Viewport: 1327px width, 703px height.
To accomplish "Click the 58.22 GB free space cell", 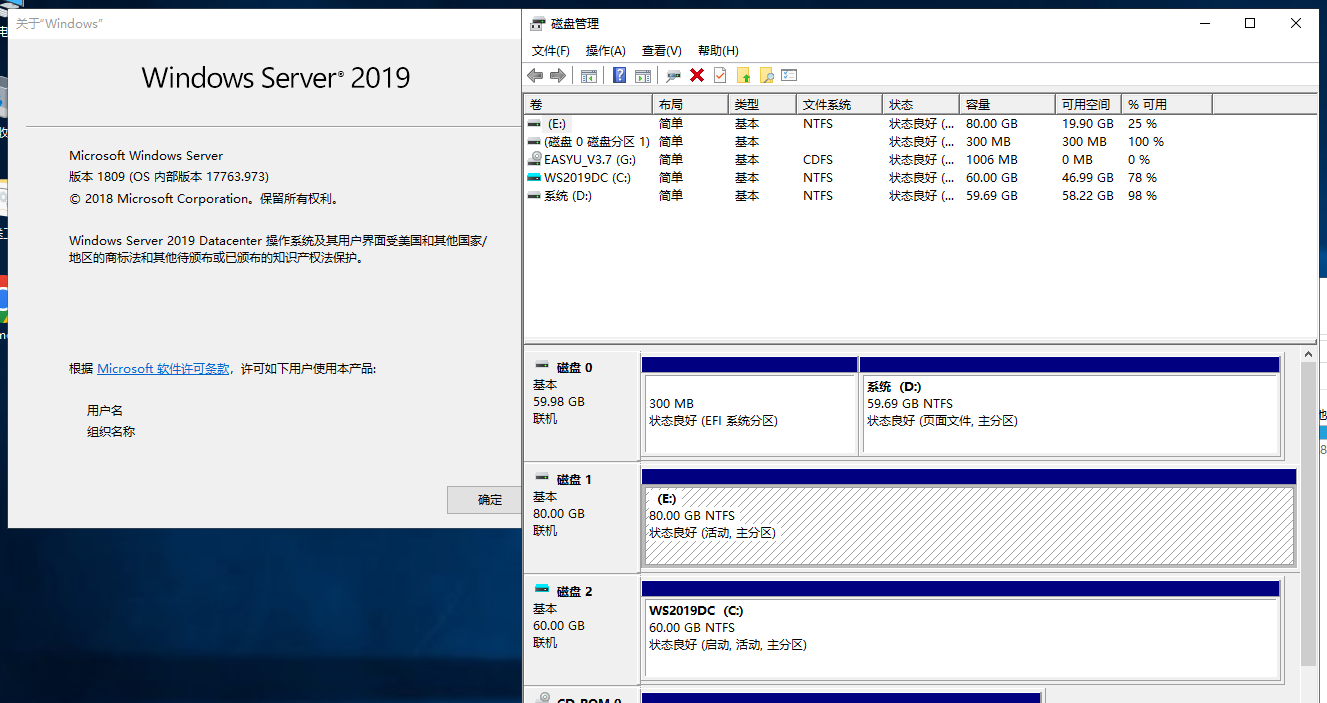I will click(1087, 196).
